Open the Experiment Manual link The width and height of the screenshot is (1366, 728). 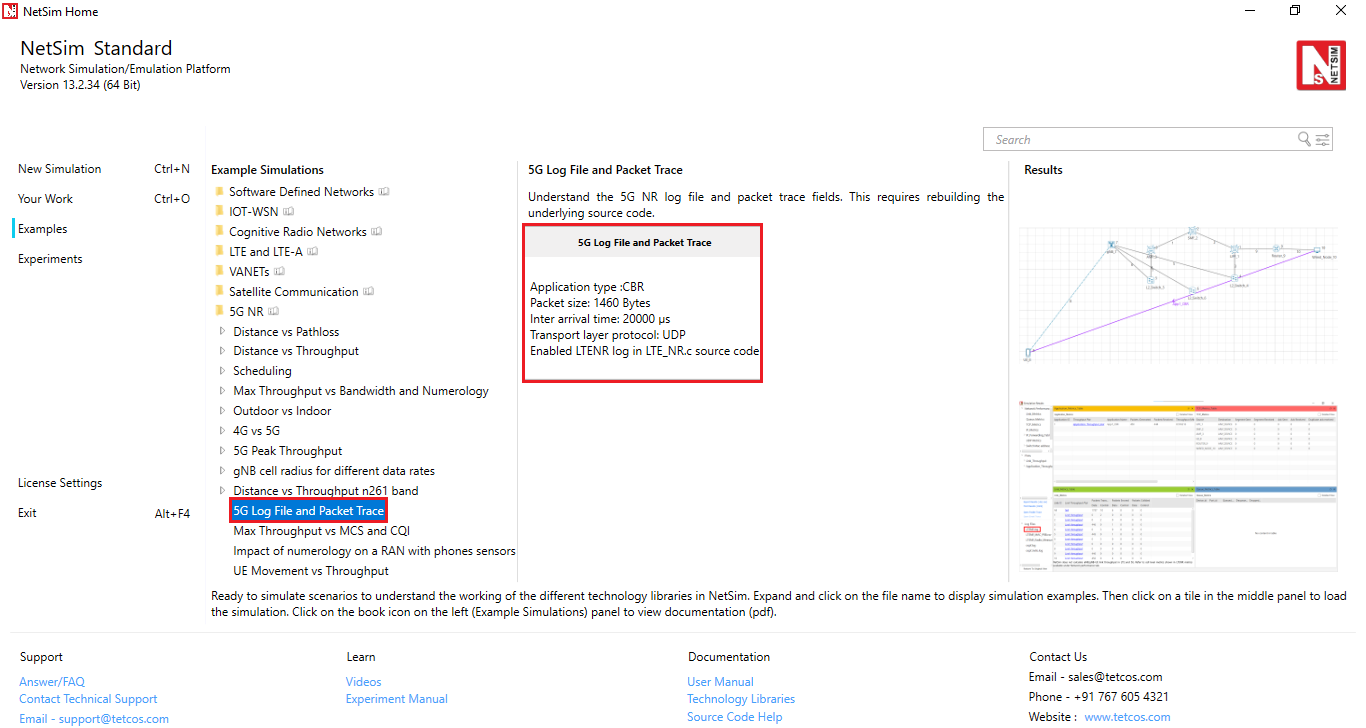(x=397, y=699)
